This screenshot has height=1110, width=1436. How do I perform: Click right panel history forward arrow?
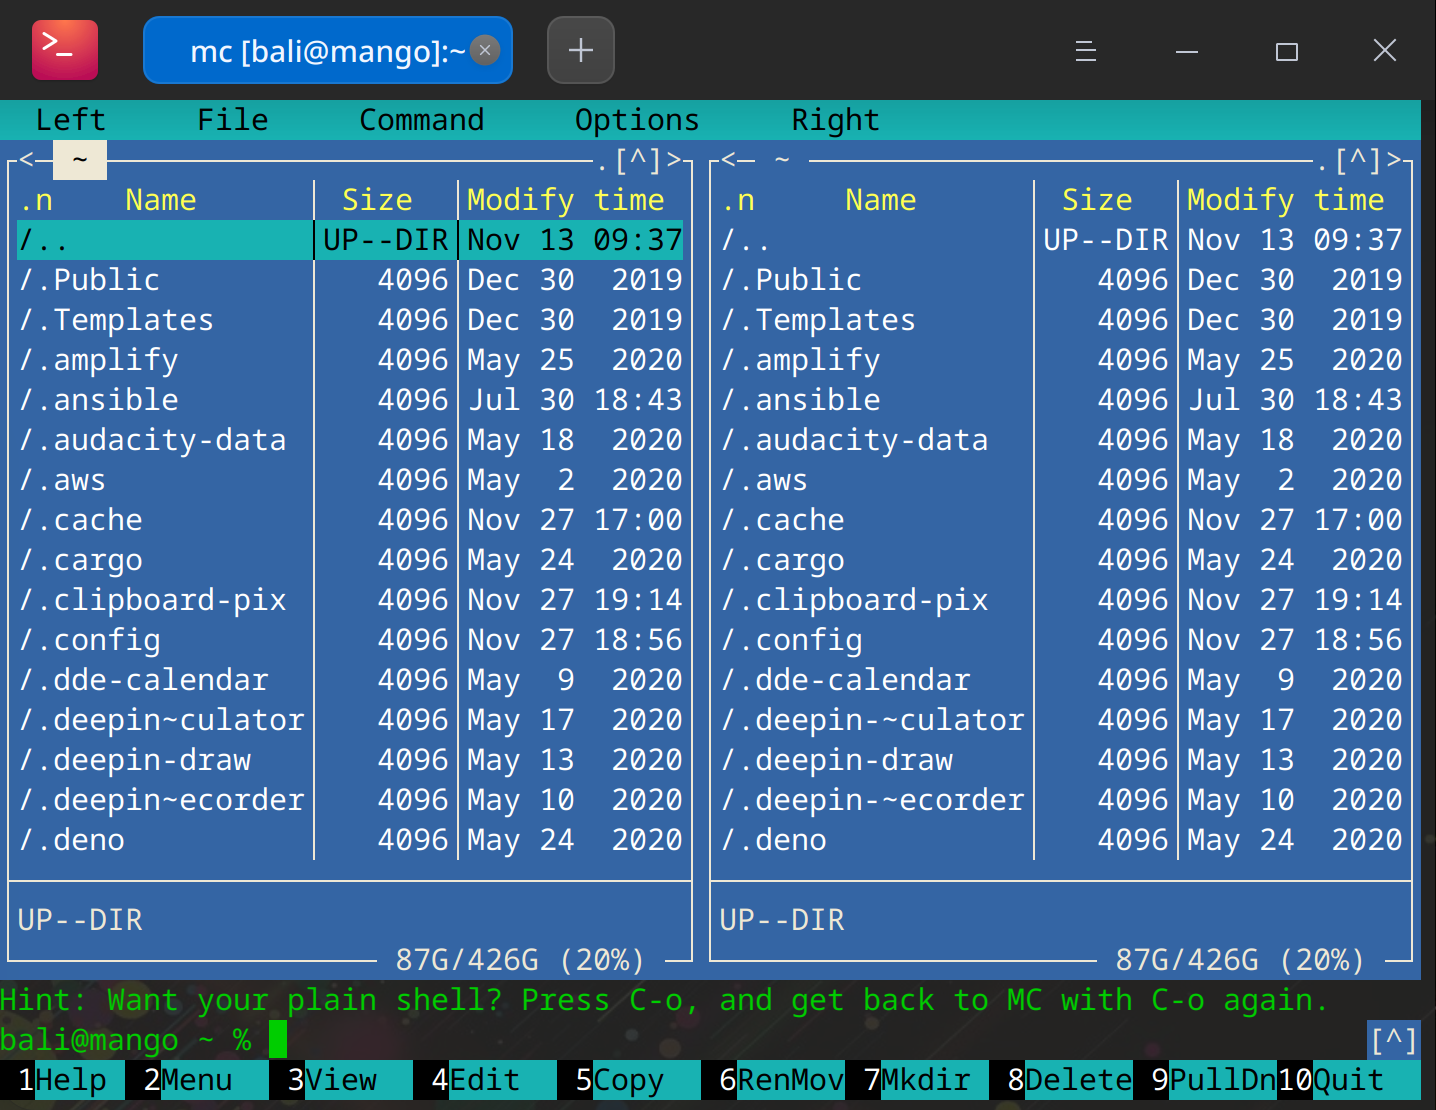1394,160
